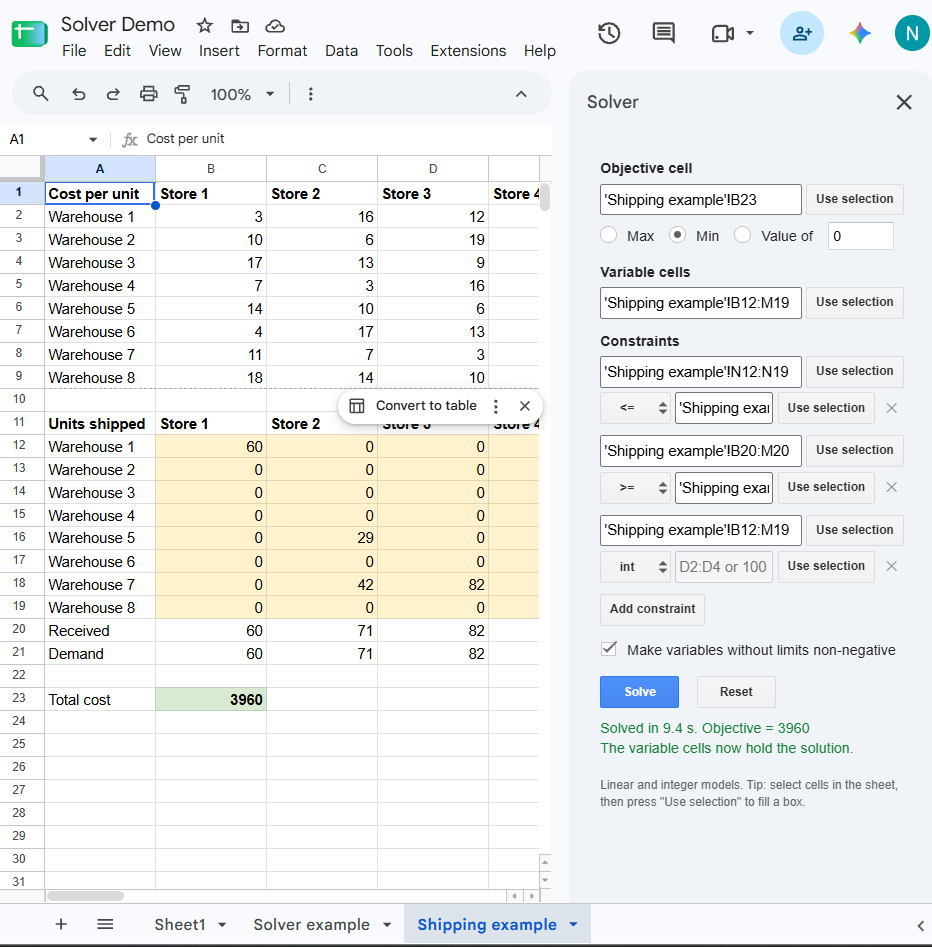Open the Insert menu
Viewport: 932px width, 947px height.
coord(219,51)
